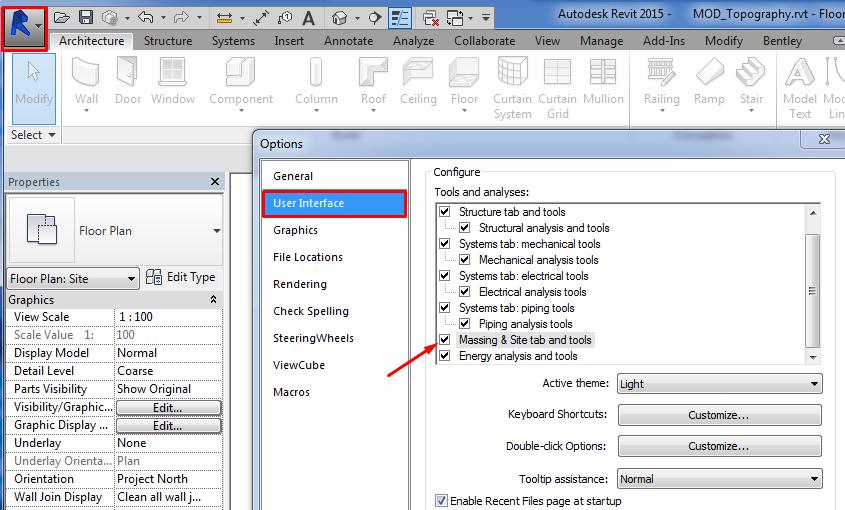Click the Roof tool icon
Image resolution: width=845 pixels, height=510 pixels.
point(373,72)
